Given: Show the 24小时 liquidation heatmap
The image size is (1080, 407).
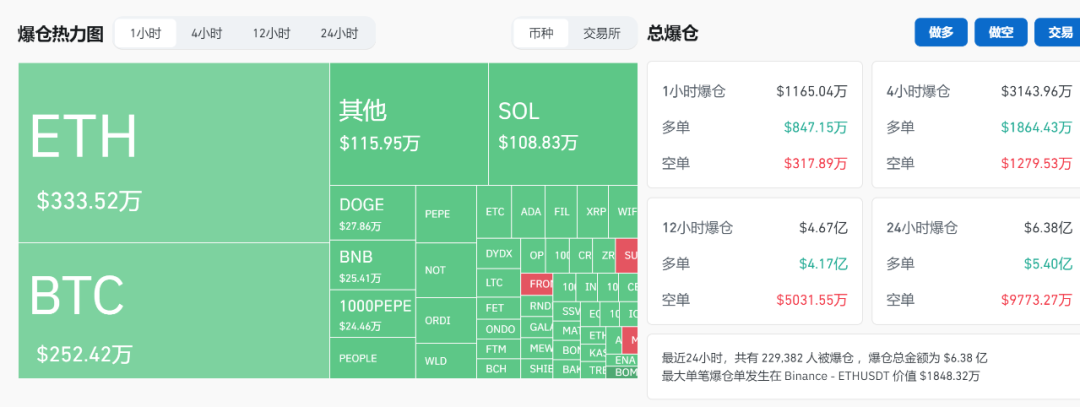Looking at the screenshot, I should coord(339,33).
